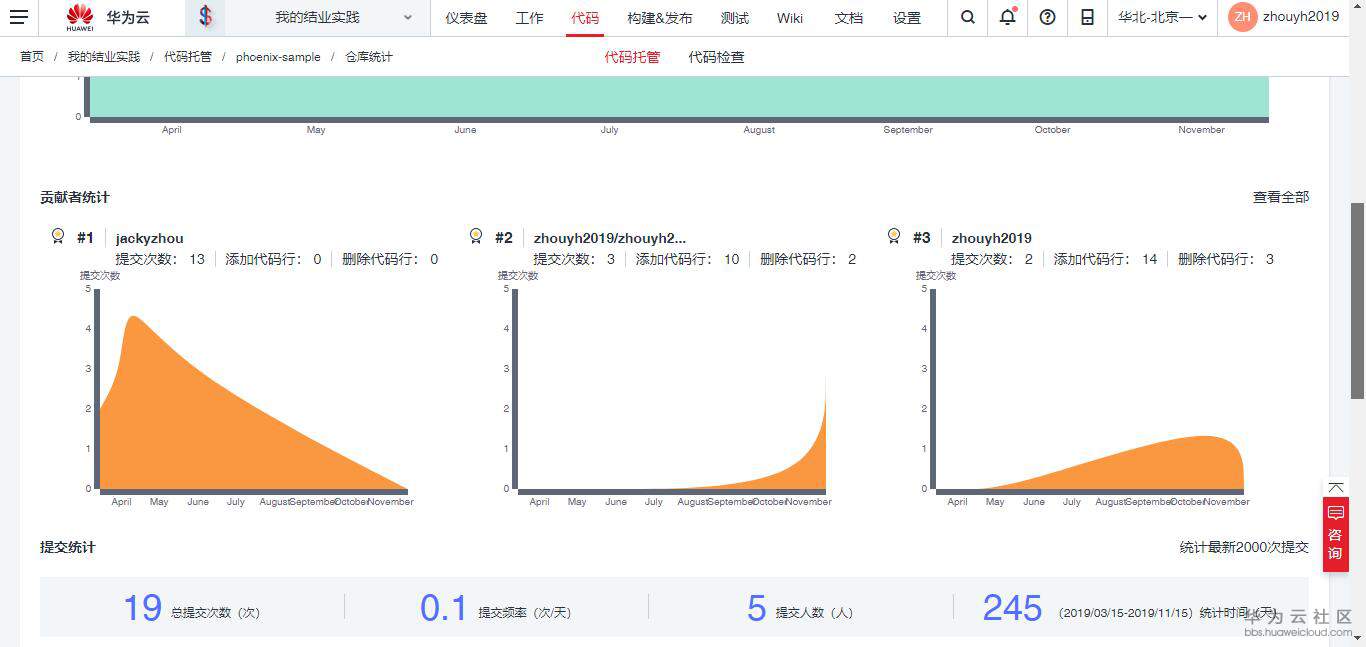Switch to the 代码托管 tab
This screenshot has height=647, width=1366.
click(632, 57)
